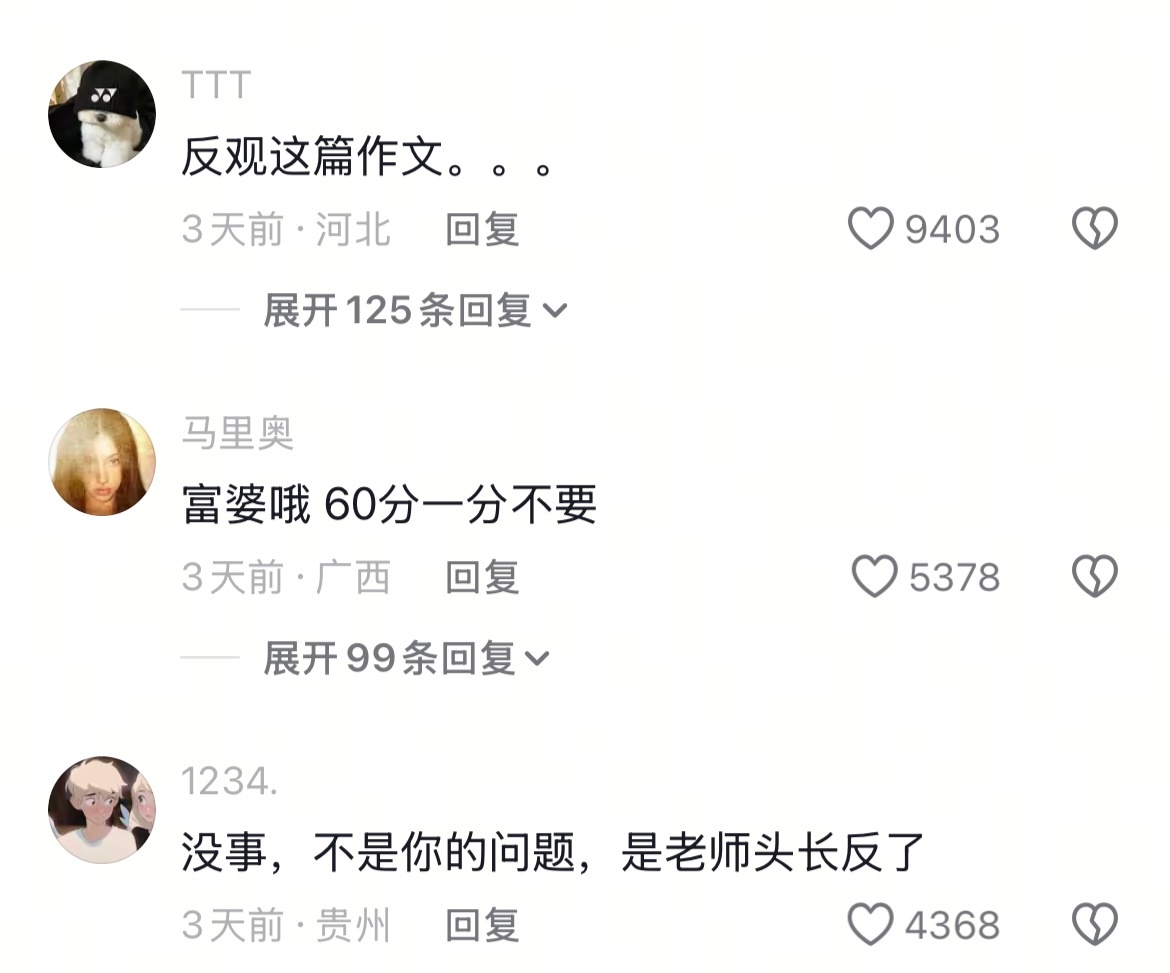Click the chevron beside 展开99条回复
Image resolution: width=1170 pixels, height=973 pixels.
coord(537,659)
